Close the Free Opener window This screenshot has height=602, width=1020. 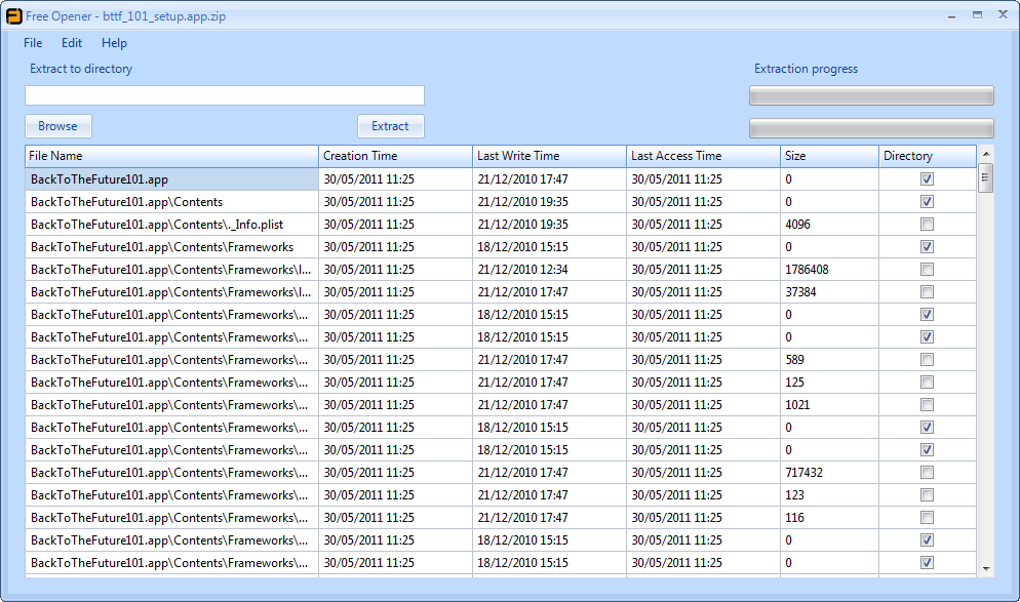(x=1003, y=15)
